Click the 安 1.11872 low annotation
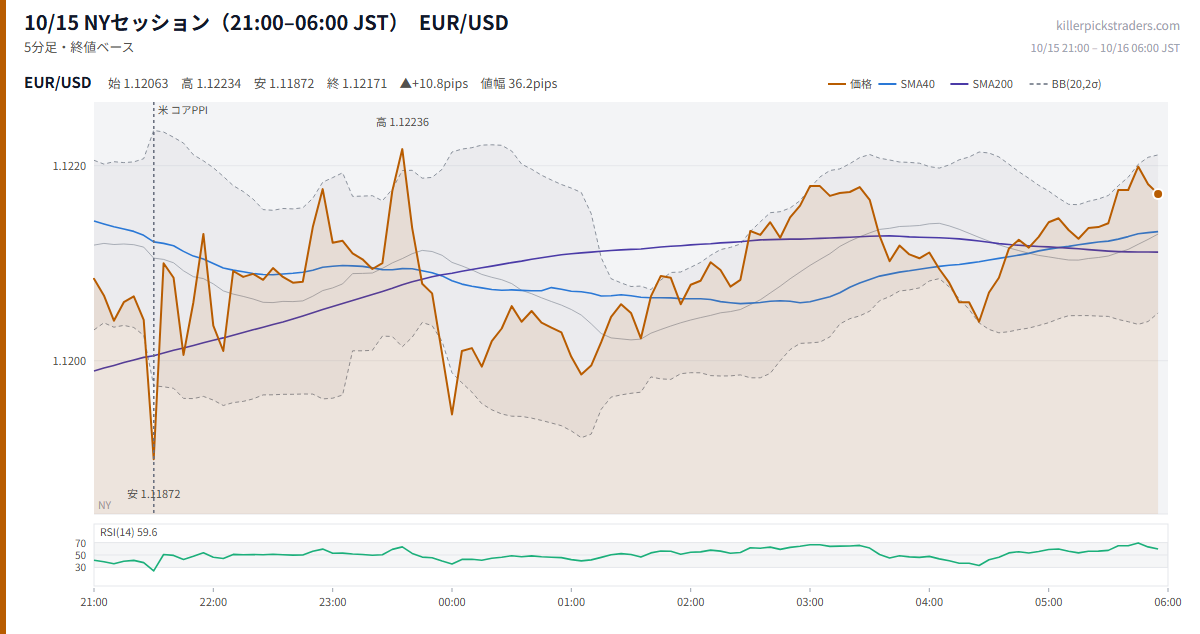Viewport: 1200px width, 634px height. [x=154, y=494]
